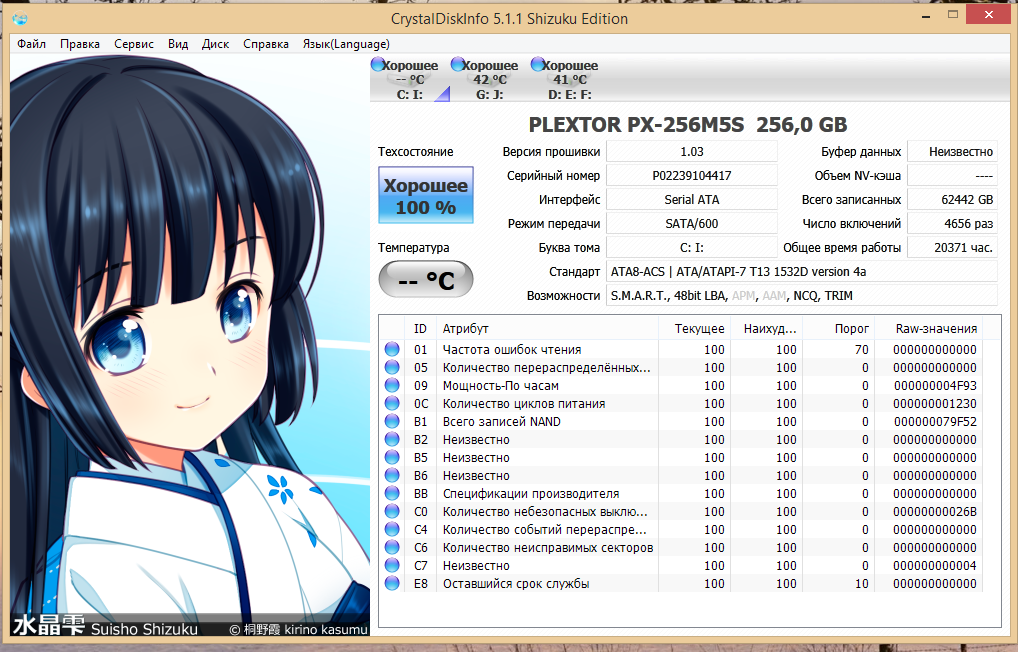Viewport: 1018px width, 652px height.
Task: Click status orb for attribute 0C
Action: [x=392, y=403]
